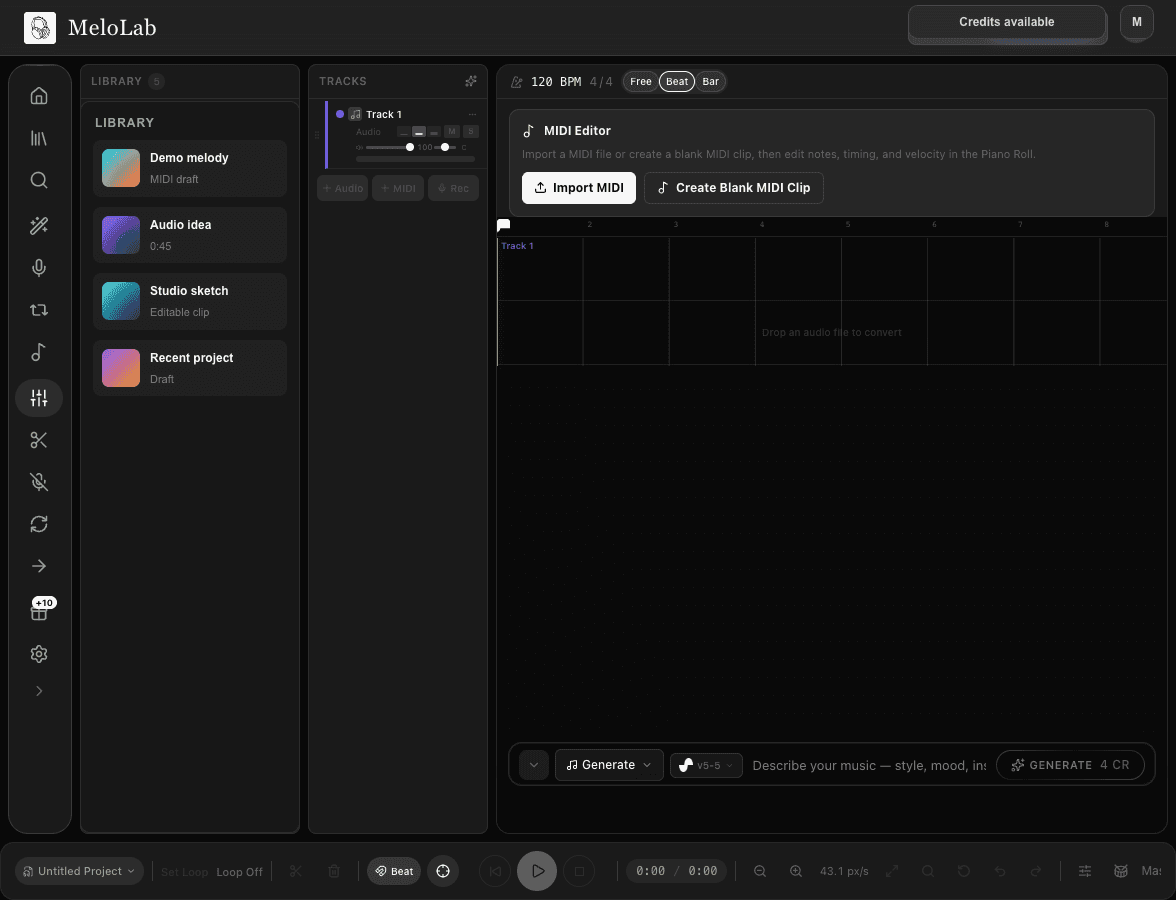Expand the sidebar with the chevron arrow
Viewport: 1176px width, 900px height.
pos(39,691)
